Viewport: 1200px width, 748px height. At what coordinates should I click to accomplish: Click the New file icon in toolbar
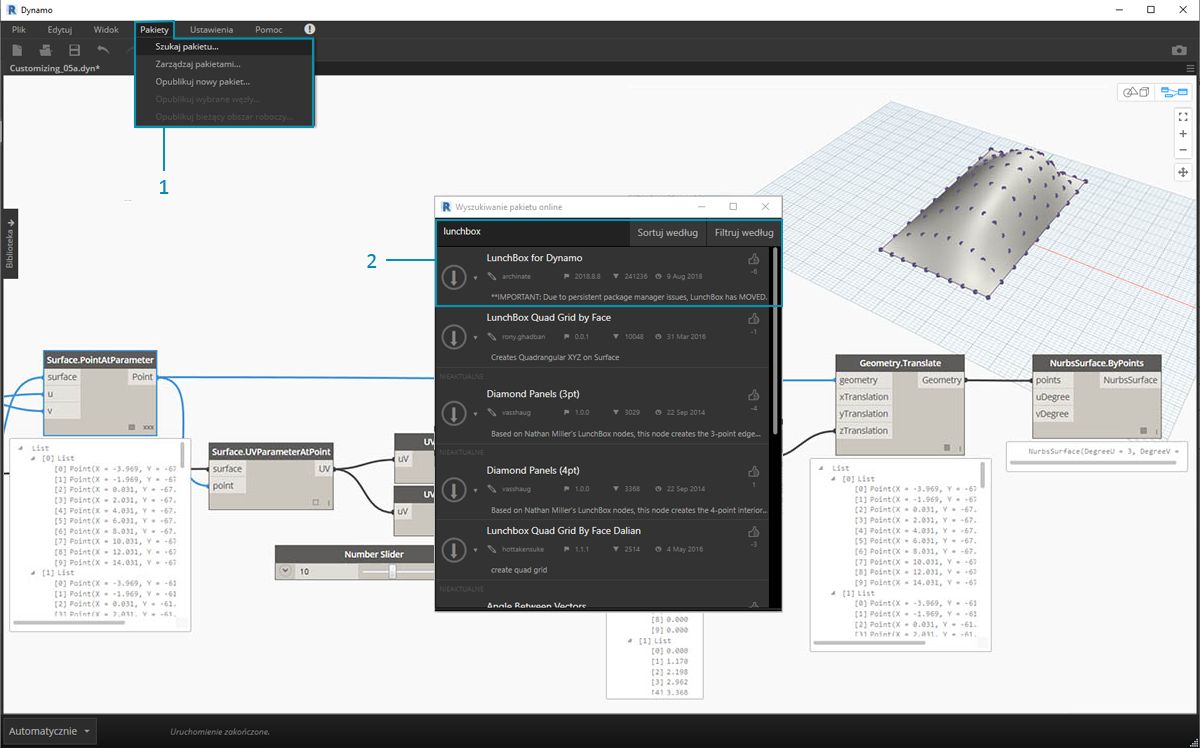18,50
